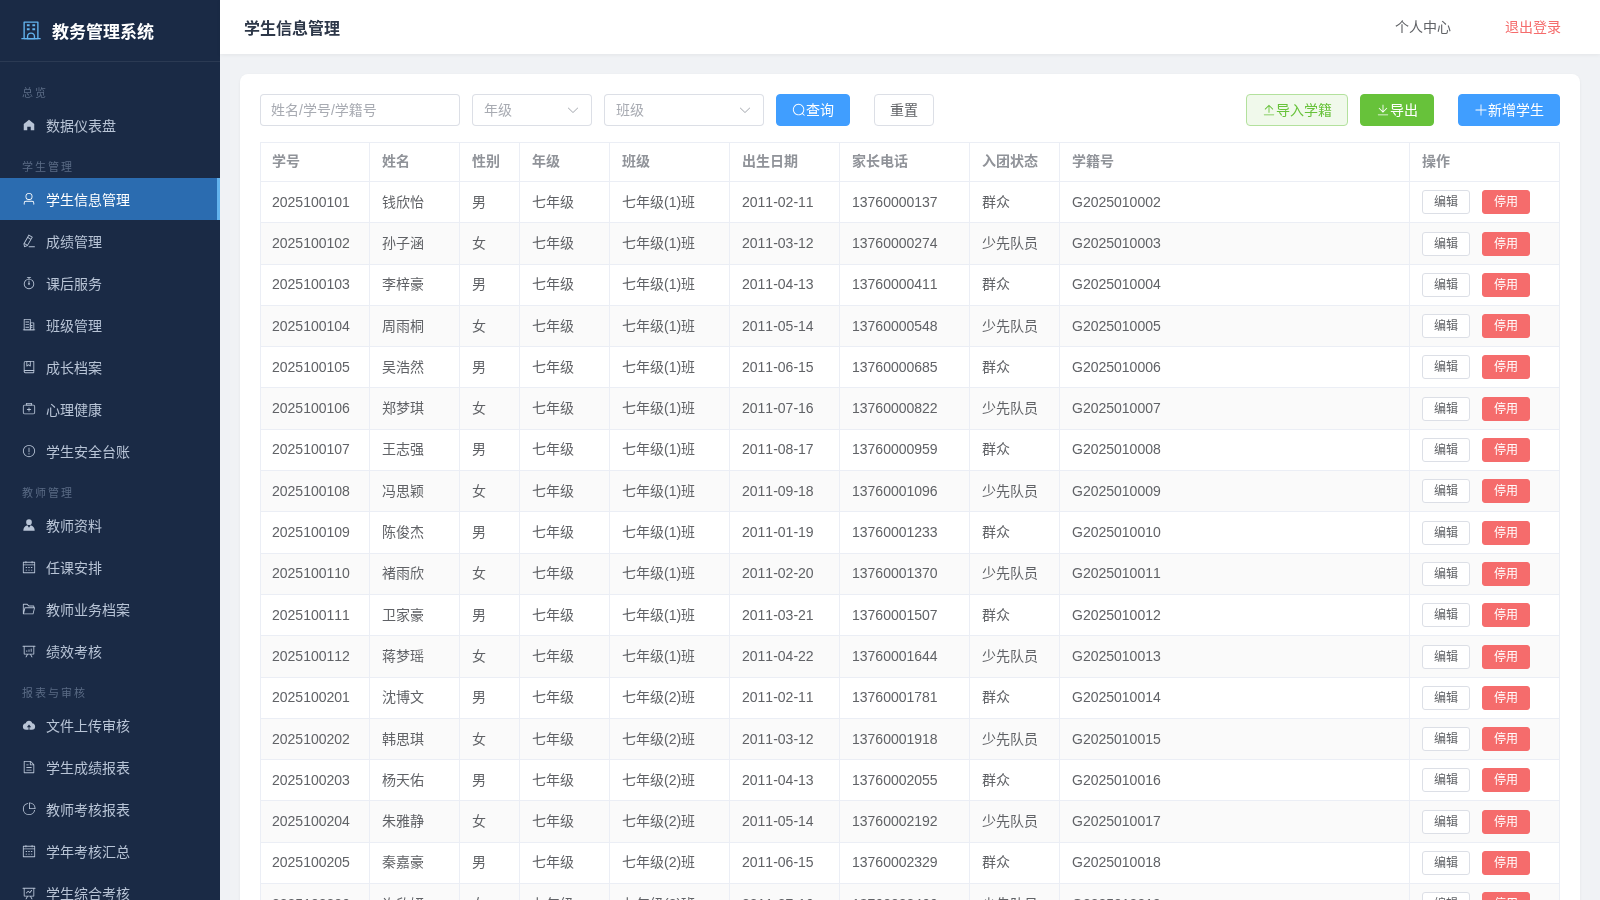The width and height of the screenshot is (1600, 900).
Task: Click 停用 for 郑梦琪
Action: (1506, 408)
